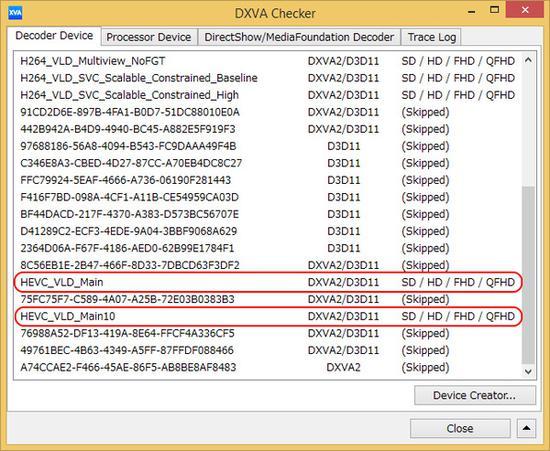Select the HEVC_VLD_Main decoder row

click(x=268, y=282)
